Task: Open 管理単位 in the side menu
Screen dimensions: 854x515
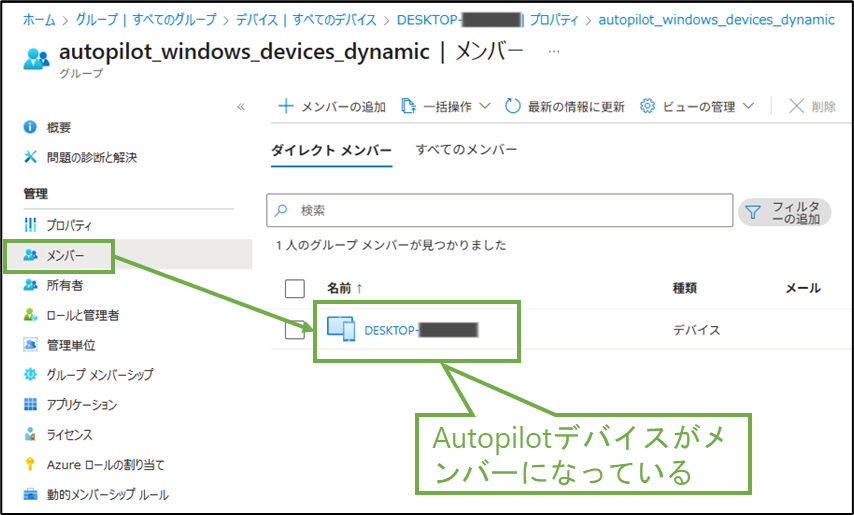Action: (71, 345)
